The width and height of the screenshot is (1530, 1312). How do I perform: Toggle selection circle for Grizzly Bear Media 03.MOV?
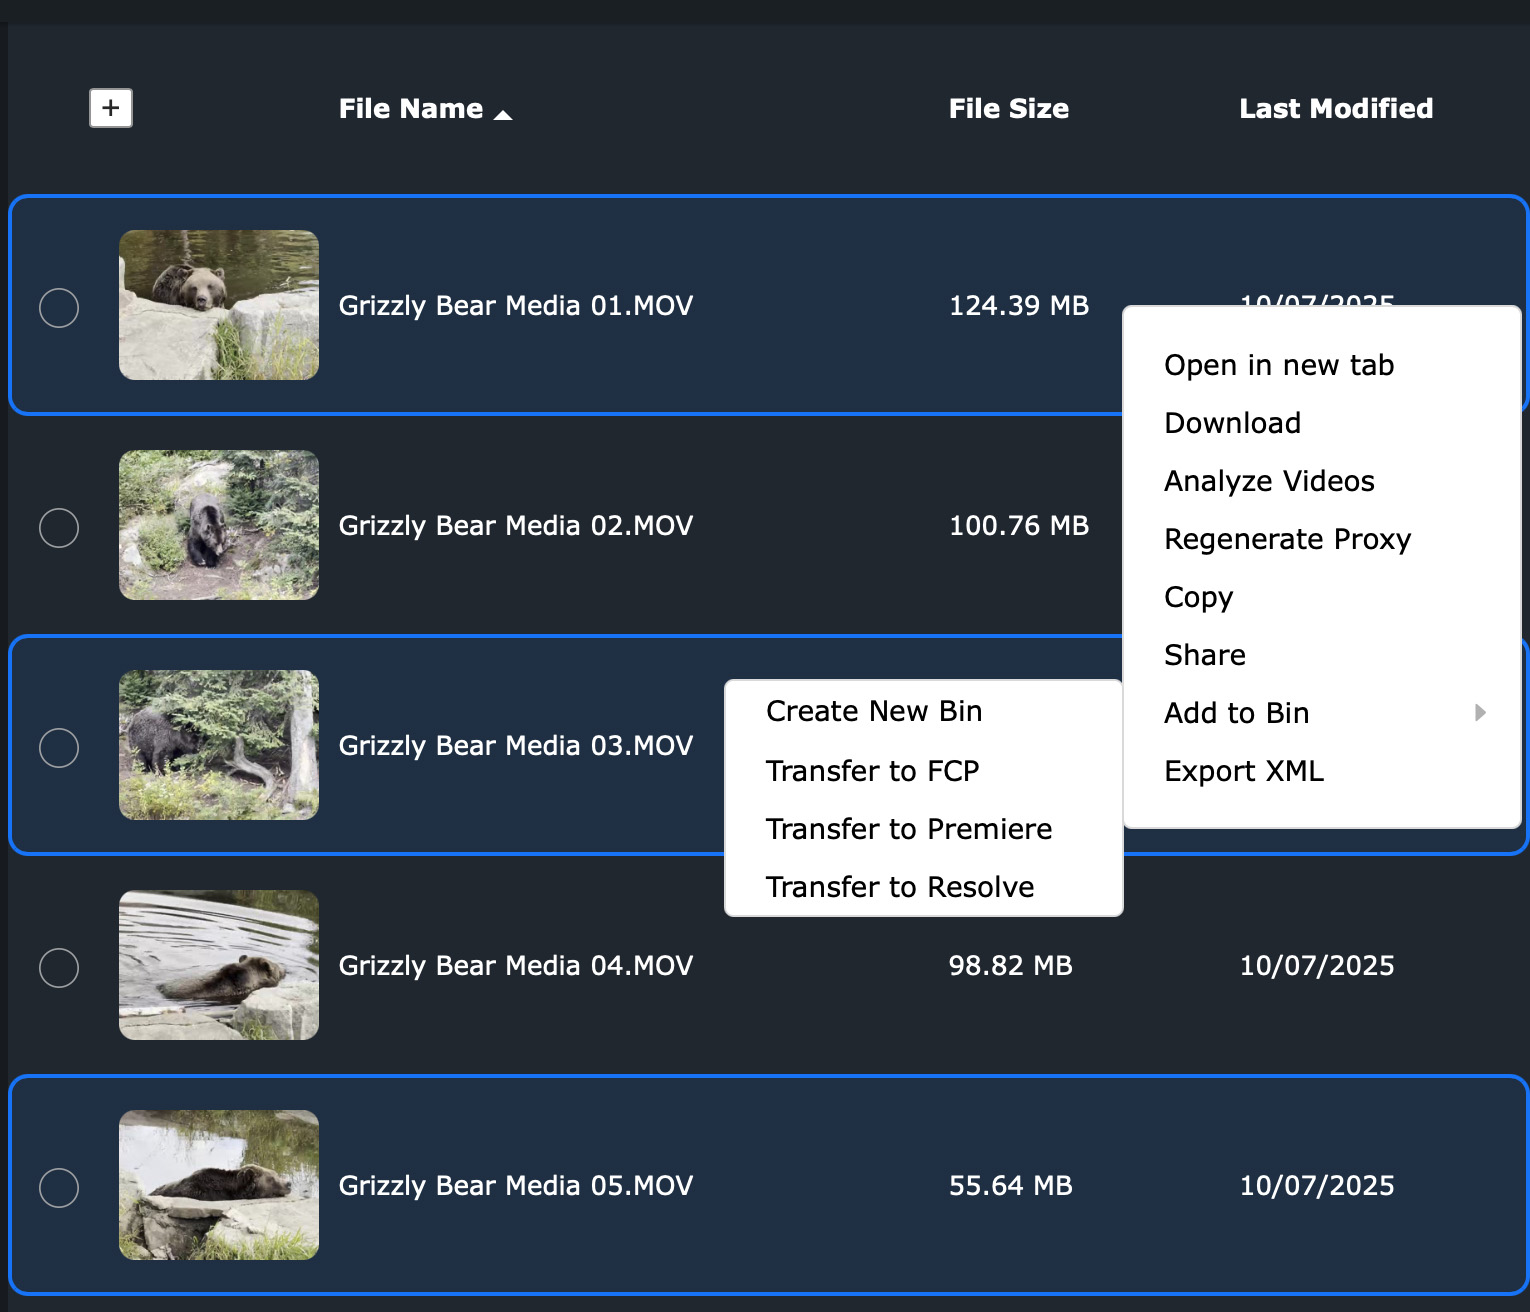(59, 747)
